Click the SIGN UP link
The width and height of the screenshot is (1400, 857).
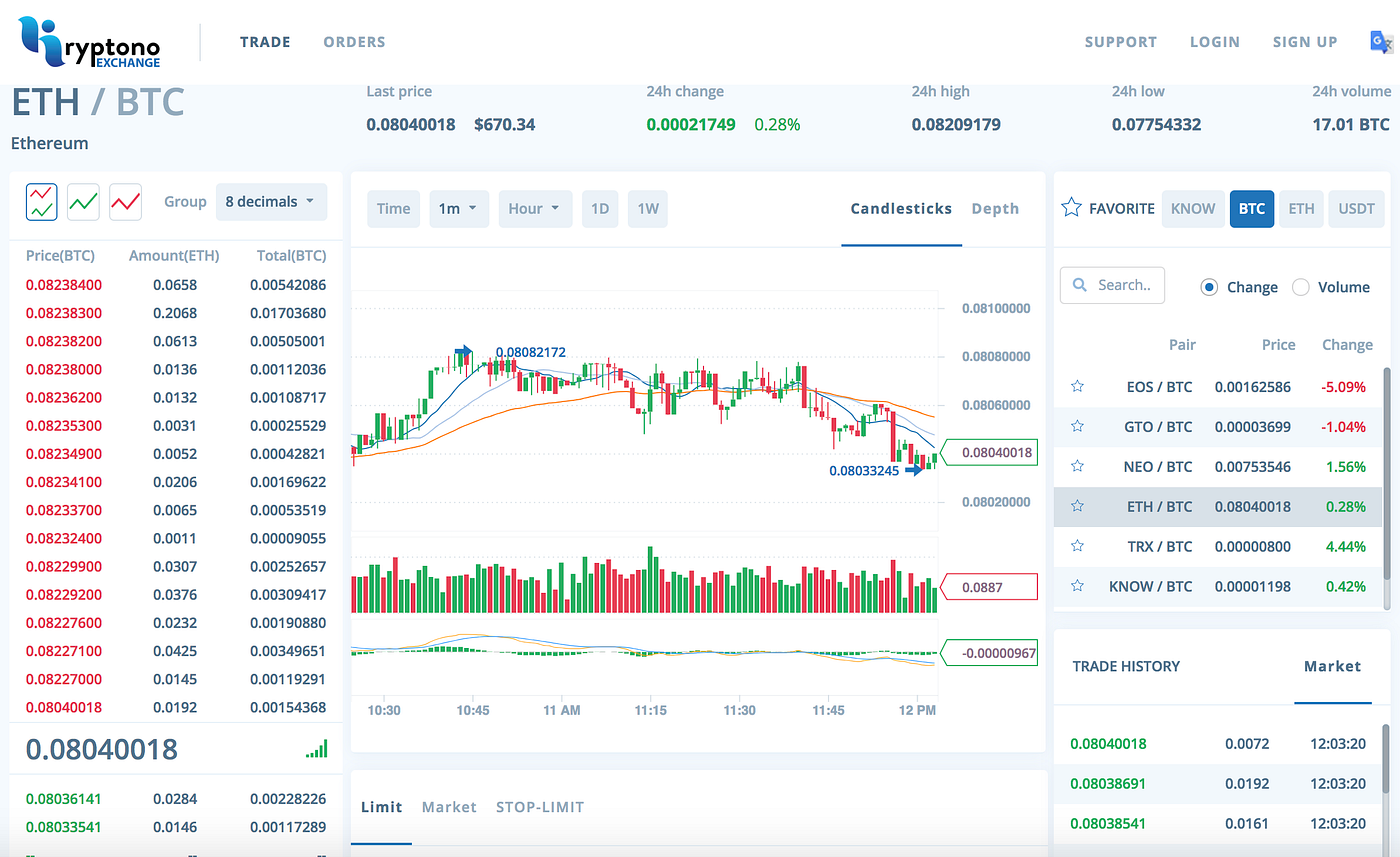pyautogui.click(x=1305, y=42)
